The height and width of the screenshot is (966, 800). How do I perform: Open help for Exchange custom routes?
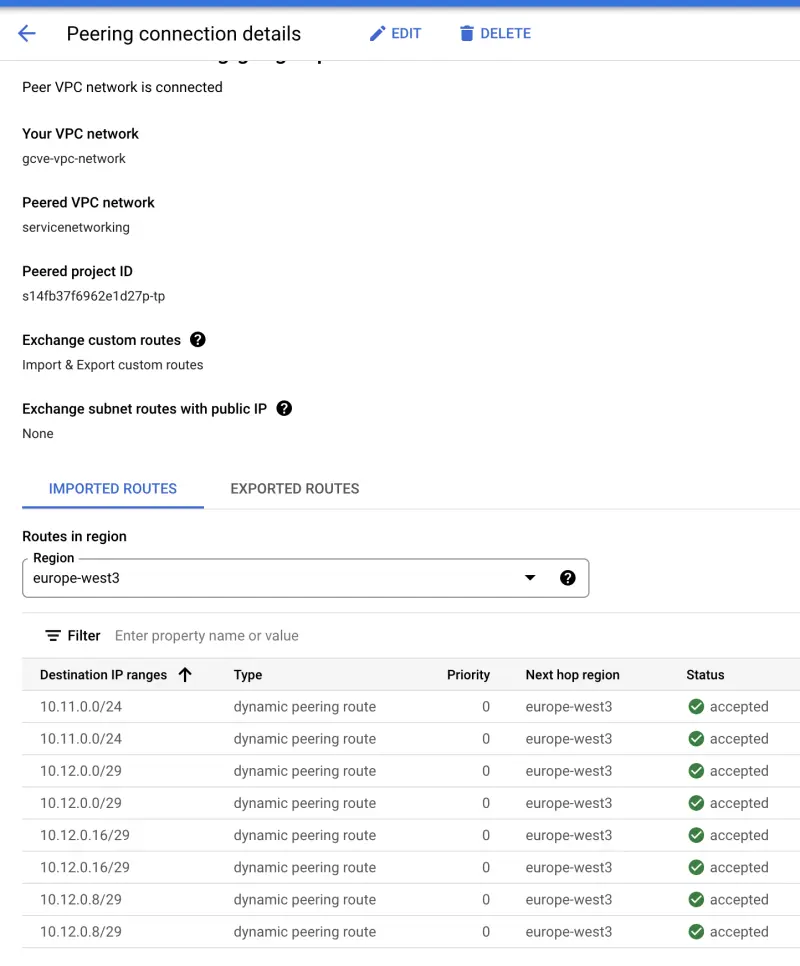197,340
